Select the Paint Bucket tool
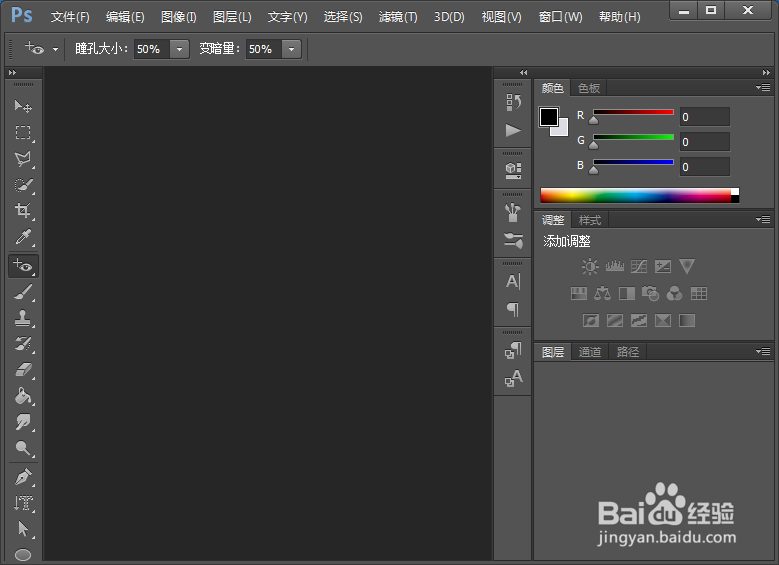 (x=23, y=396)
